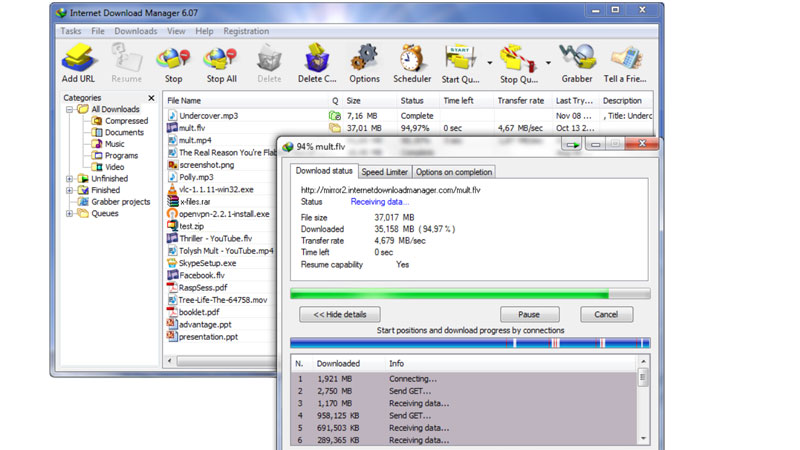Image resolution: width=800 pixels, height=450 pixels.
Task: Select the Programs category folder
Action: pyautogui.click(x=115, y=156)
